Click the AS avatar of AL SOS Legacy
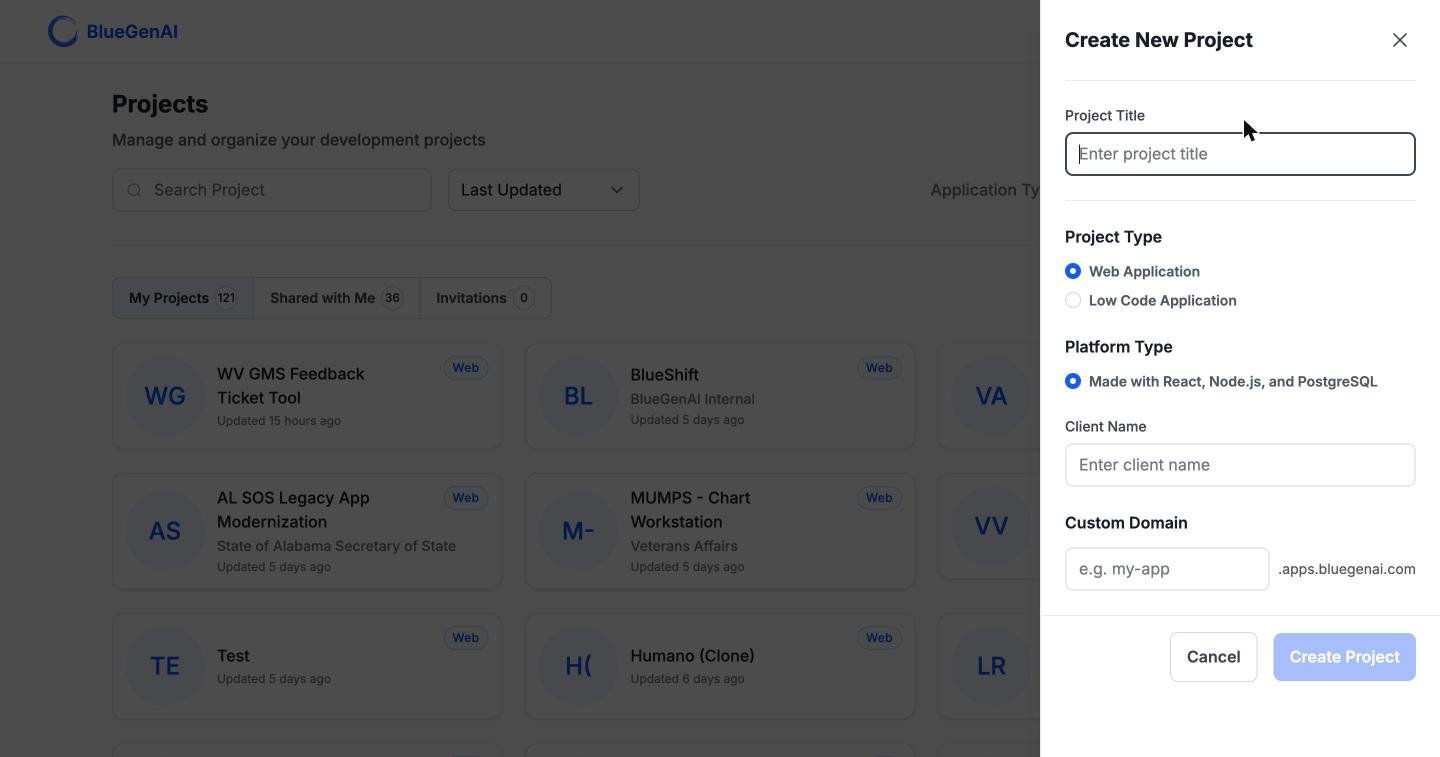The width and height of the screenshot is (1440, 757). 165,531
